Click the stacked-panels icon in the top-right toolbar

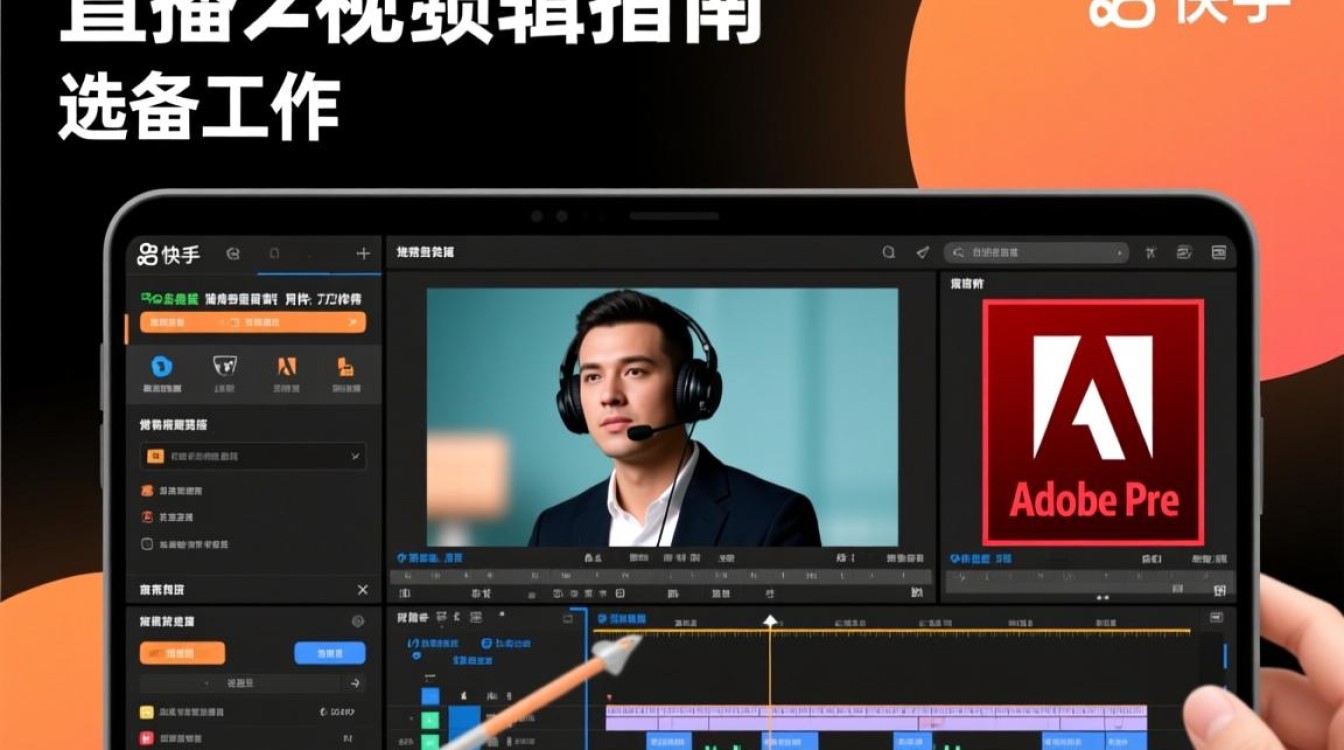click(x=1185, y=253)
